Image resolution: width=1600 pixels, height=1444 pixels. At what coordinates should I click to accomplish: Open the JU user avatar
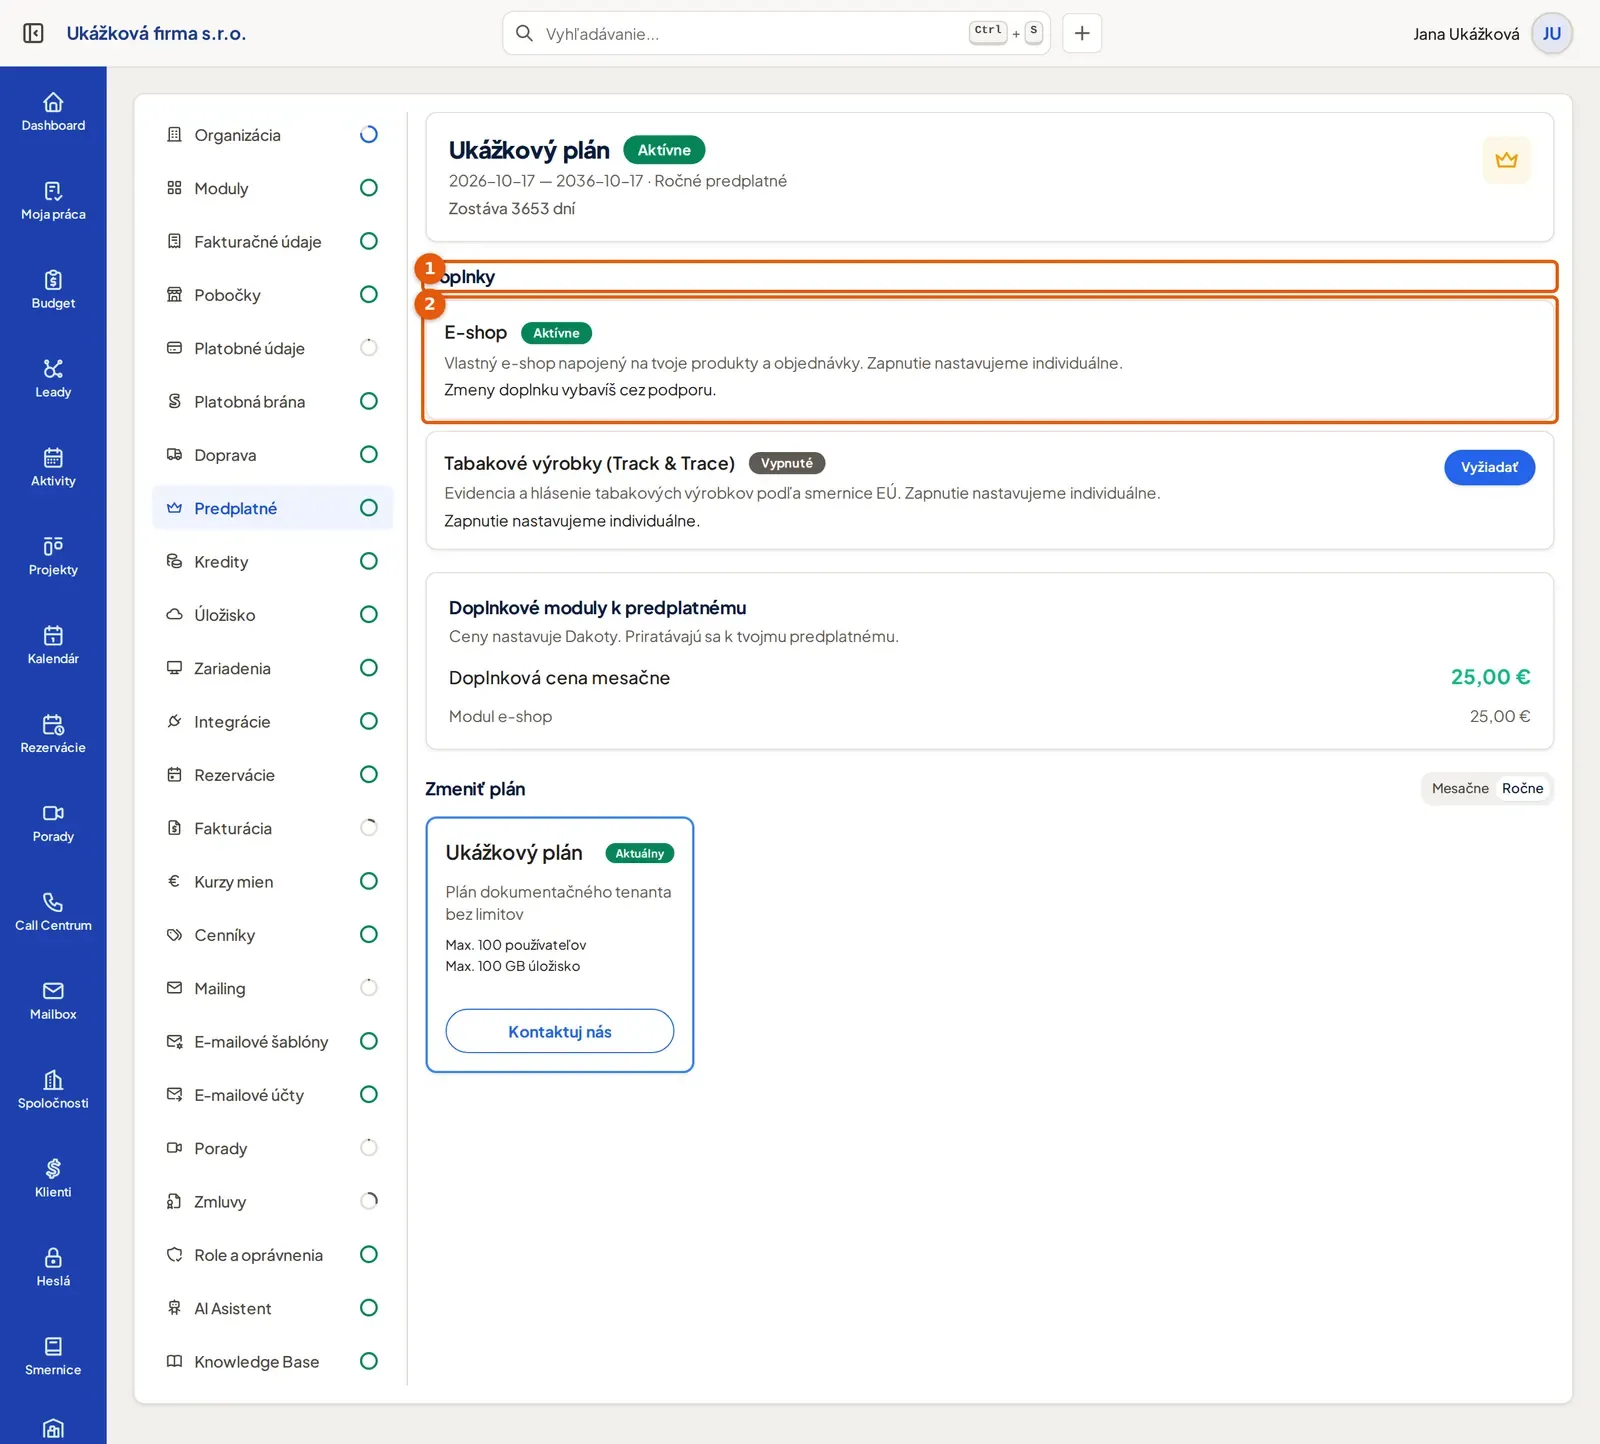click(x=1551, y=34)
